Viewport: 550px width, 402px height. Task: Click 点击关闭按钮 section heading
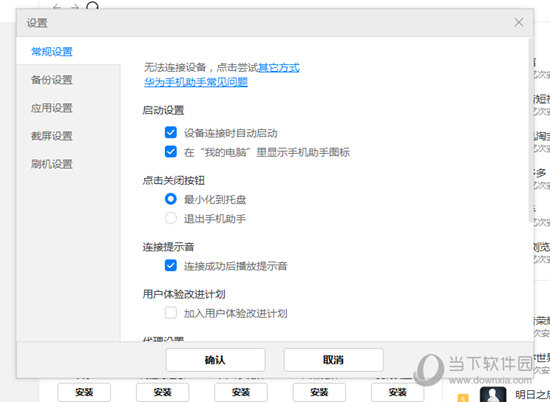click(x=174, y=180)
